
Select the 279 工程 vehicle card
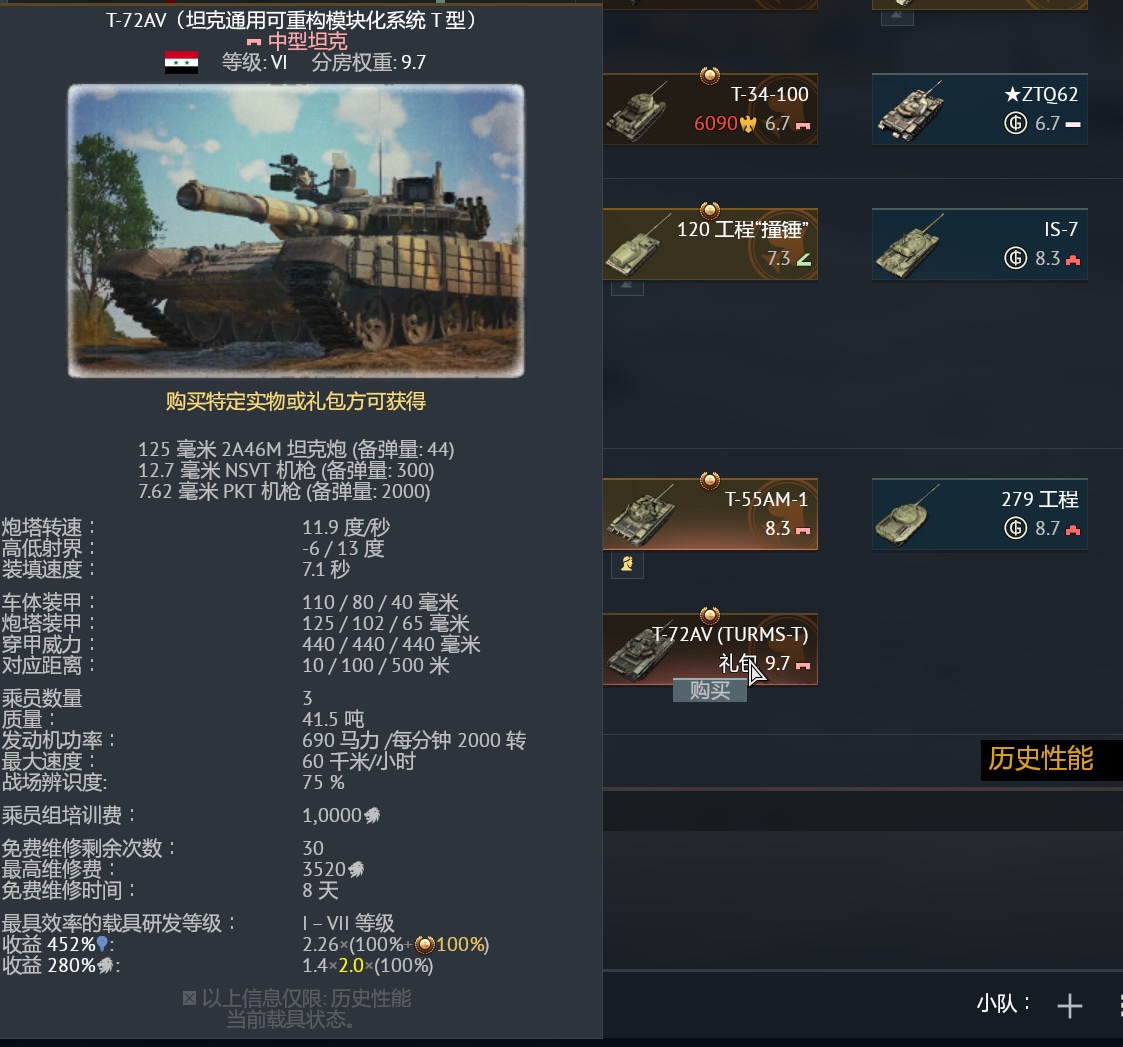pos(980,514)
